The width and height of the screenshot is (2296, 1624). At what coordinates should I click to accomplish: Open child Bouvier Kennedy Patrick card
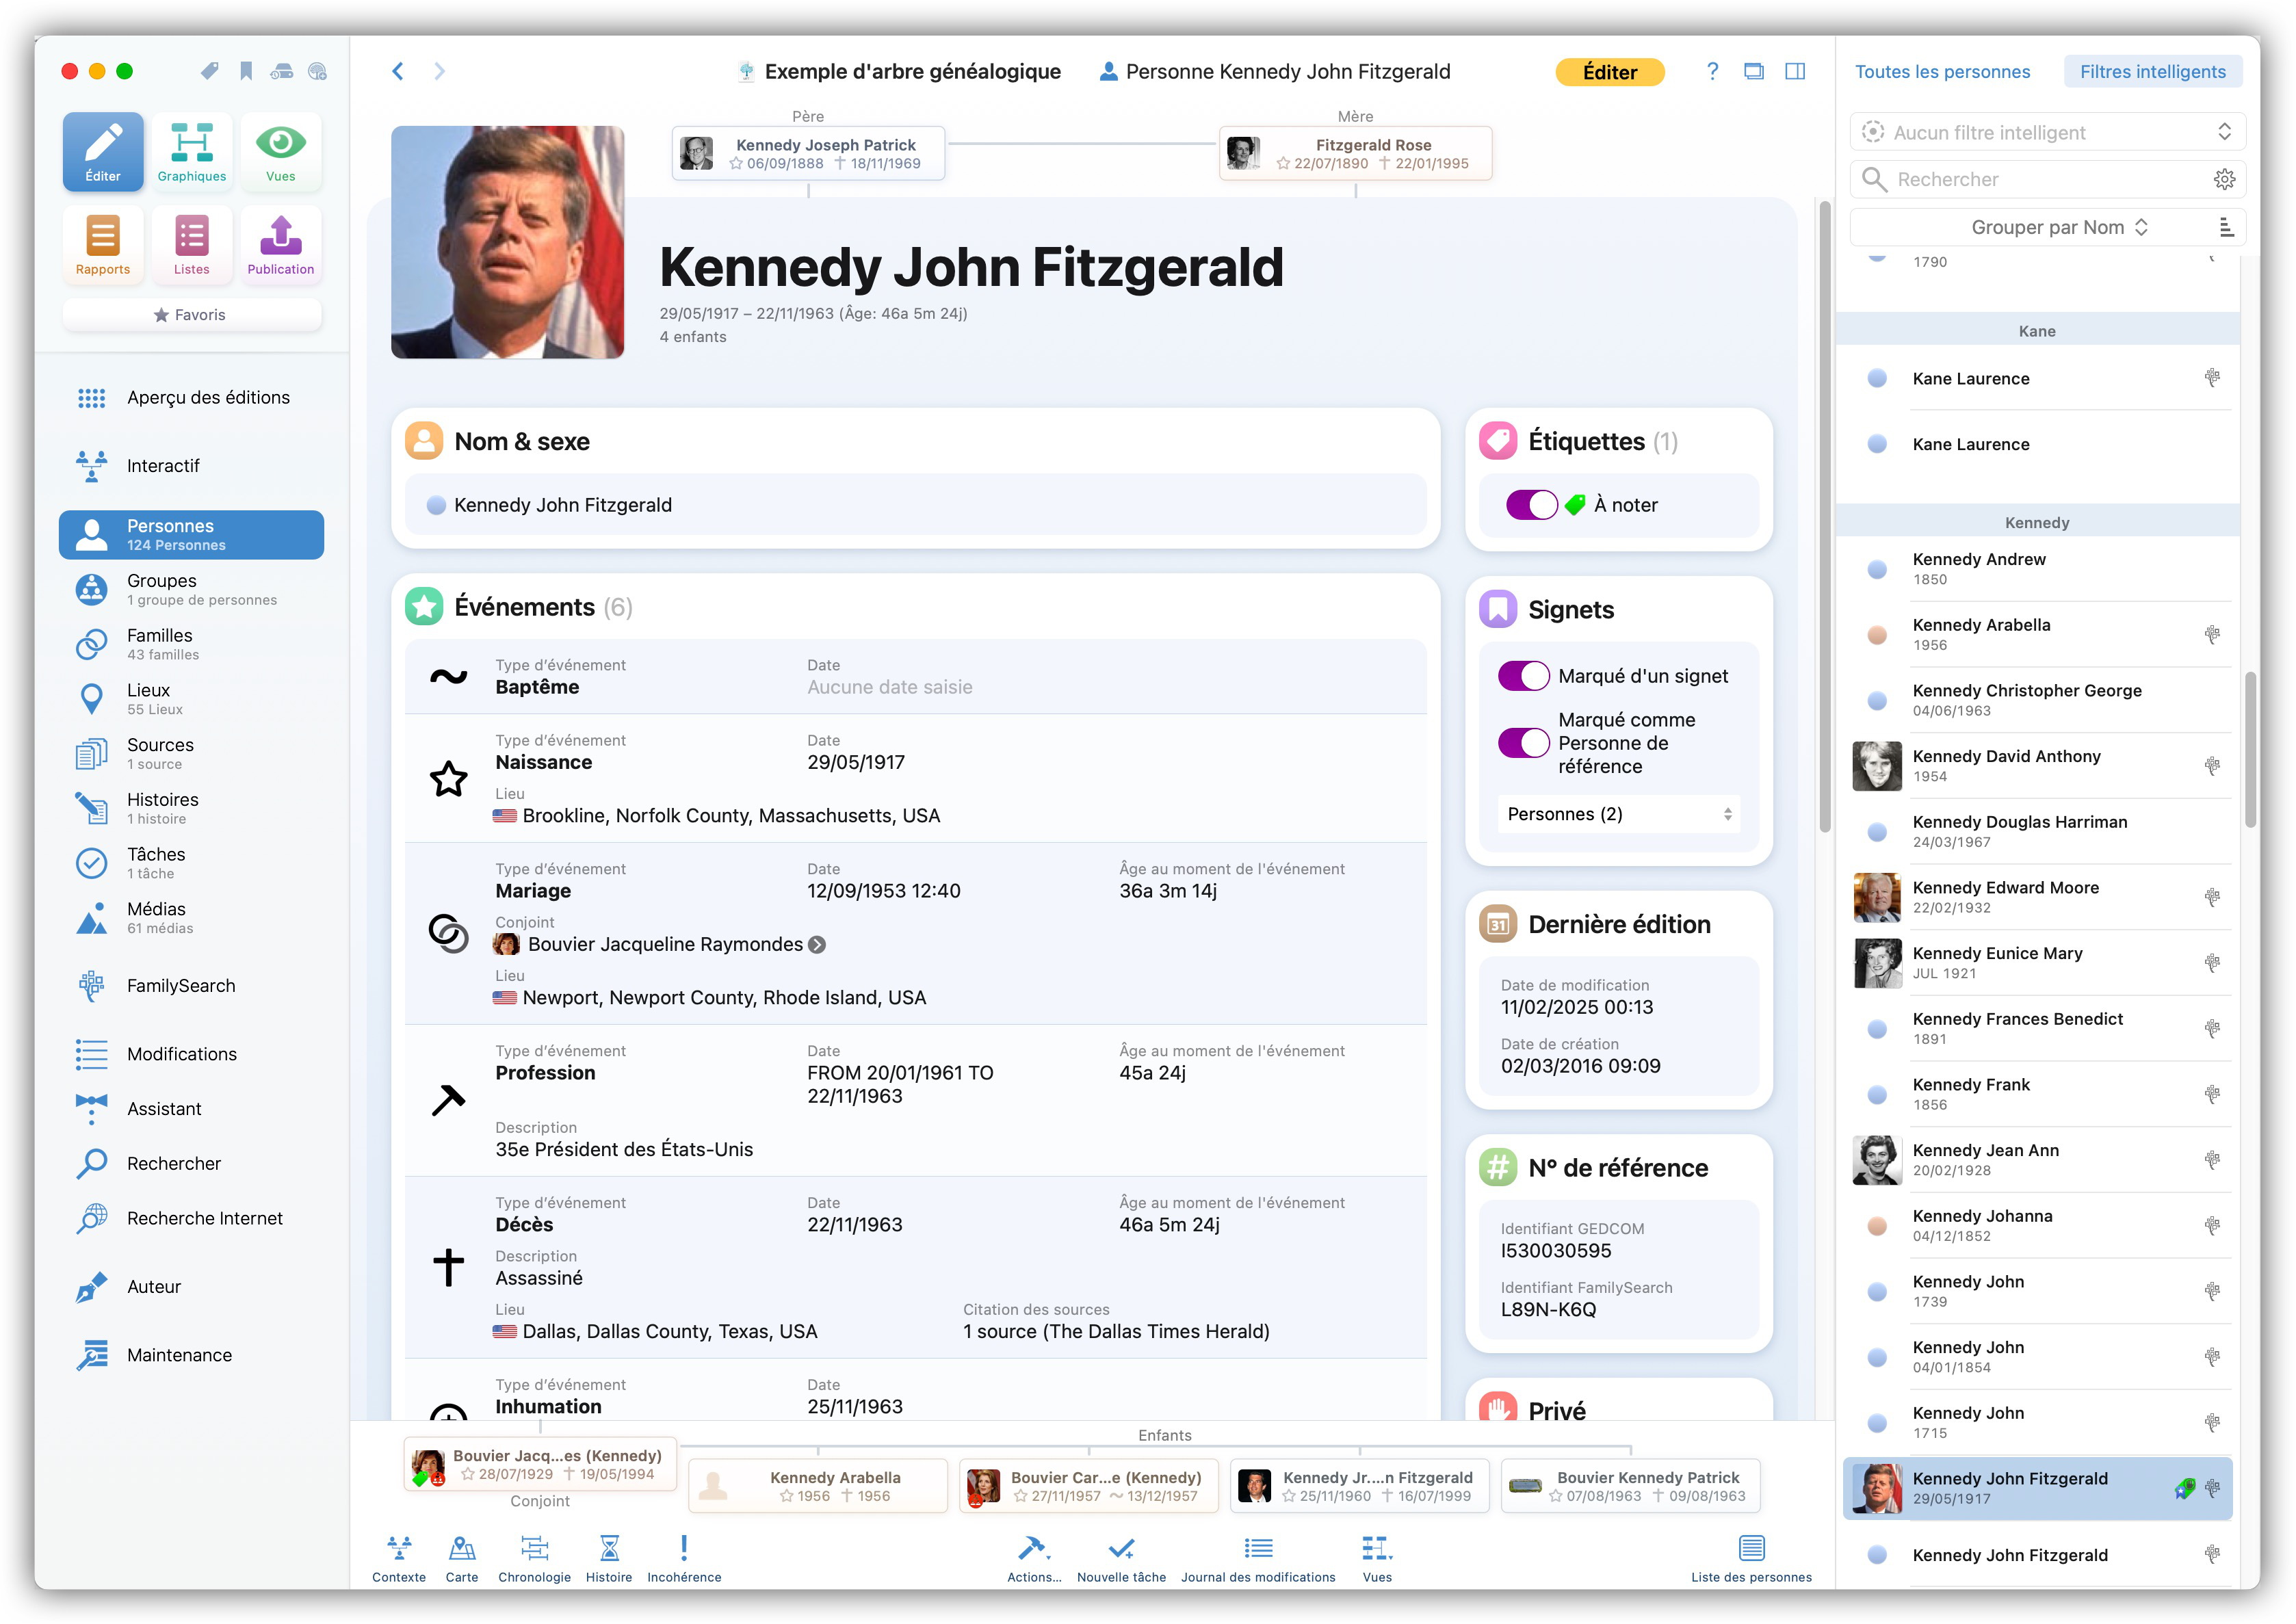tap(1630, 1486)
